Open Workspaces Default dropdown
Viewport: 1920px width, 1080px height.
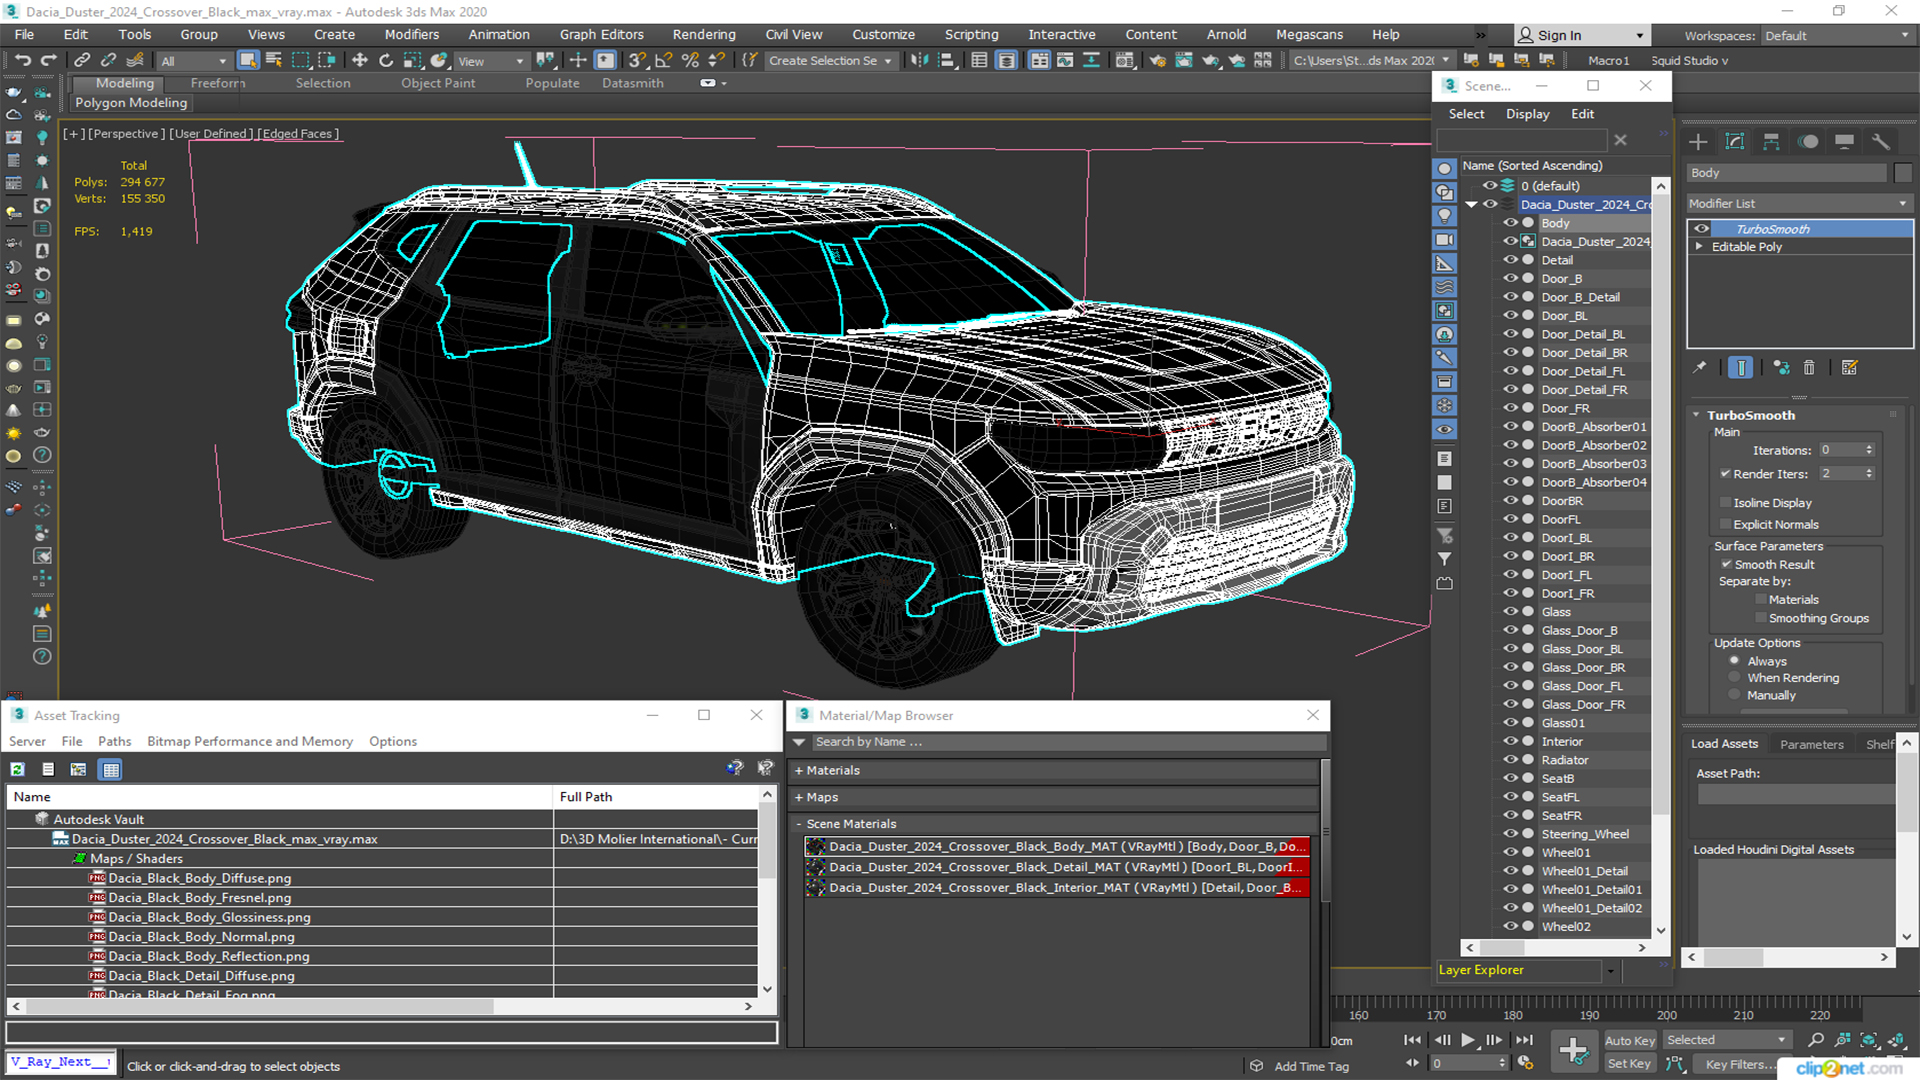tap(1836, 35)
